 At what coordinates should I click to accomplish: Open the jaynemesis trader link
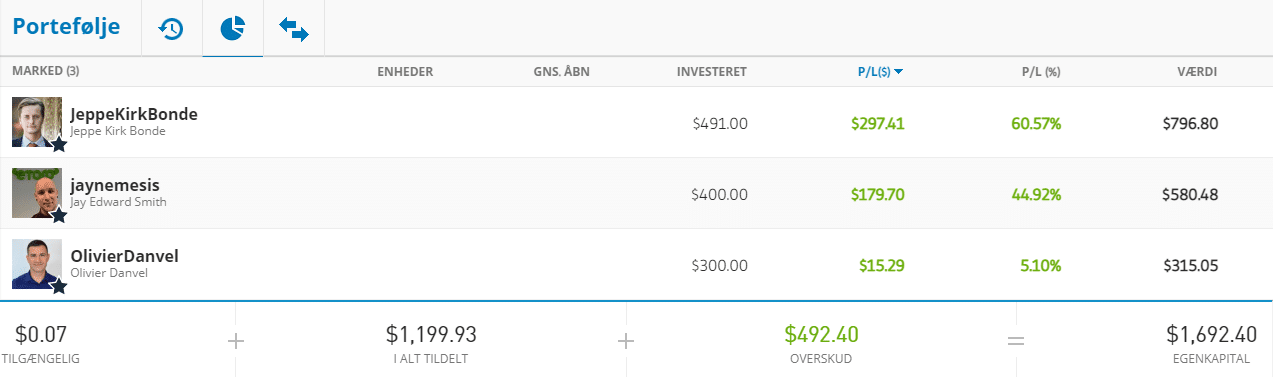pyautogui.click(x=115, y=185)
